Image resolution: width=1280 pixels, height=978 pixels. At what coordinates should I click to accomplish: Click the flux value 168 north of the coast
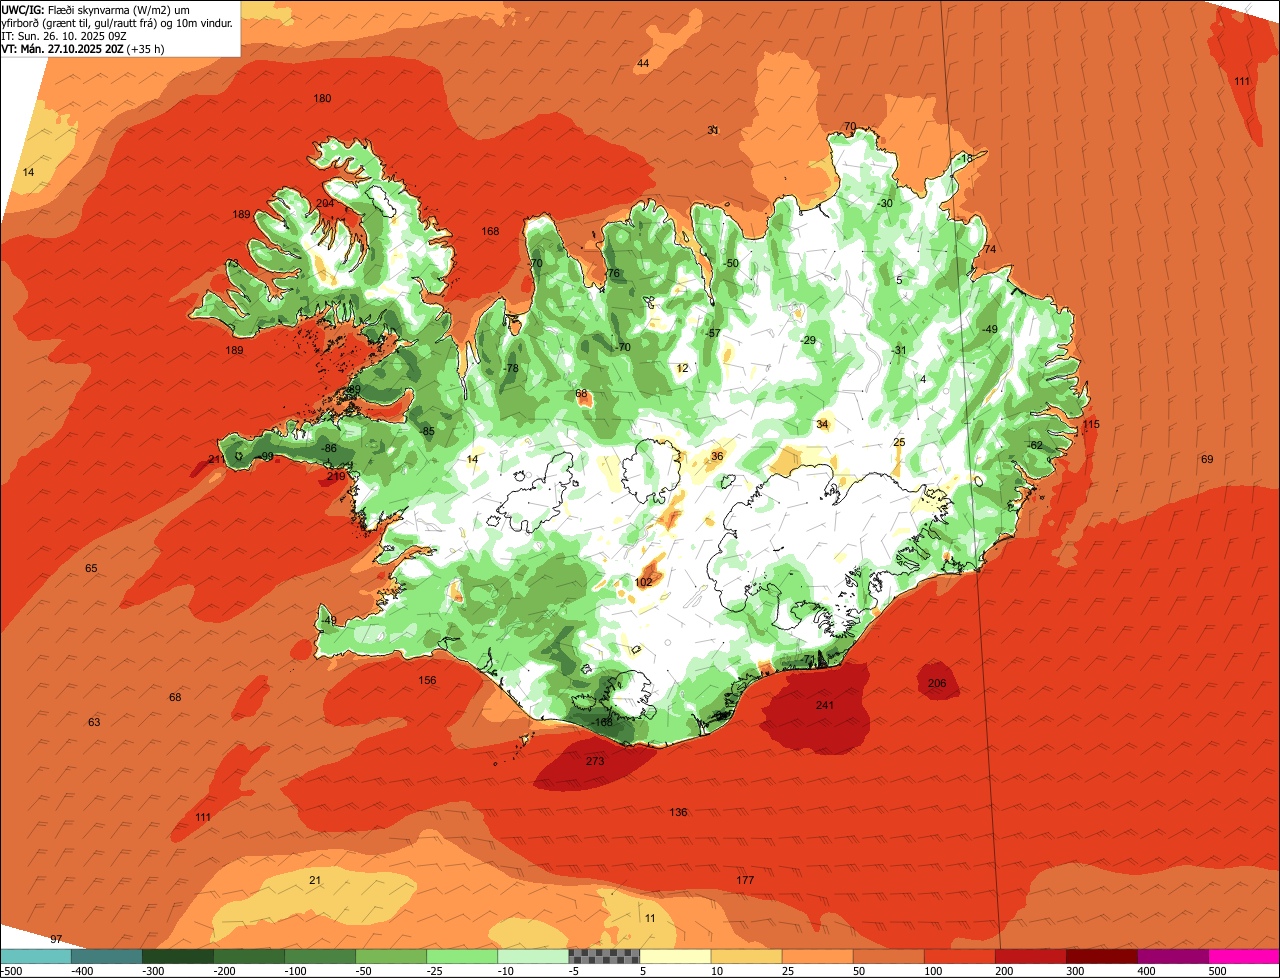point(490,231)
